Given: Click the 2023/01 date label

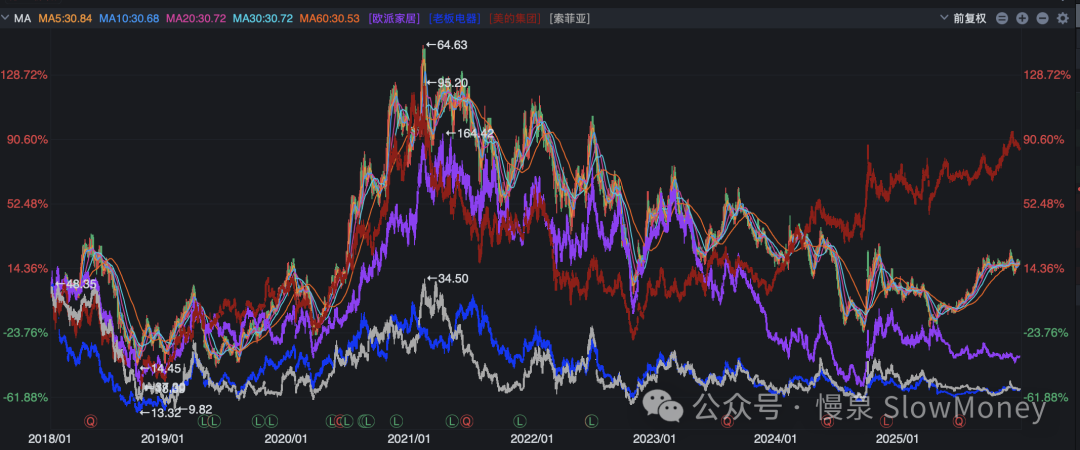Looking at the screenshot, I should click(x=654, y=438).
